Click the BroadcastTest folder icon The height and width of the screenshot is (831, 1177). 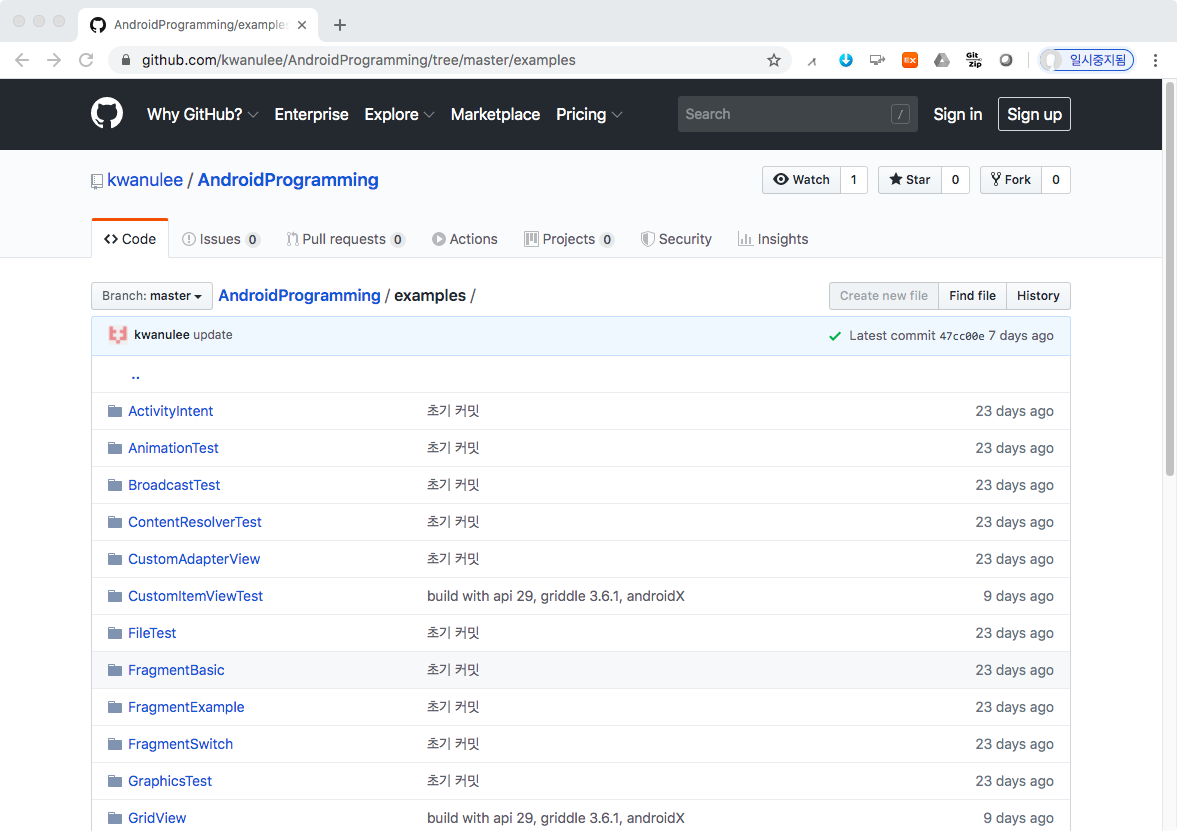click(115, 485)
